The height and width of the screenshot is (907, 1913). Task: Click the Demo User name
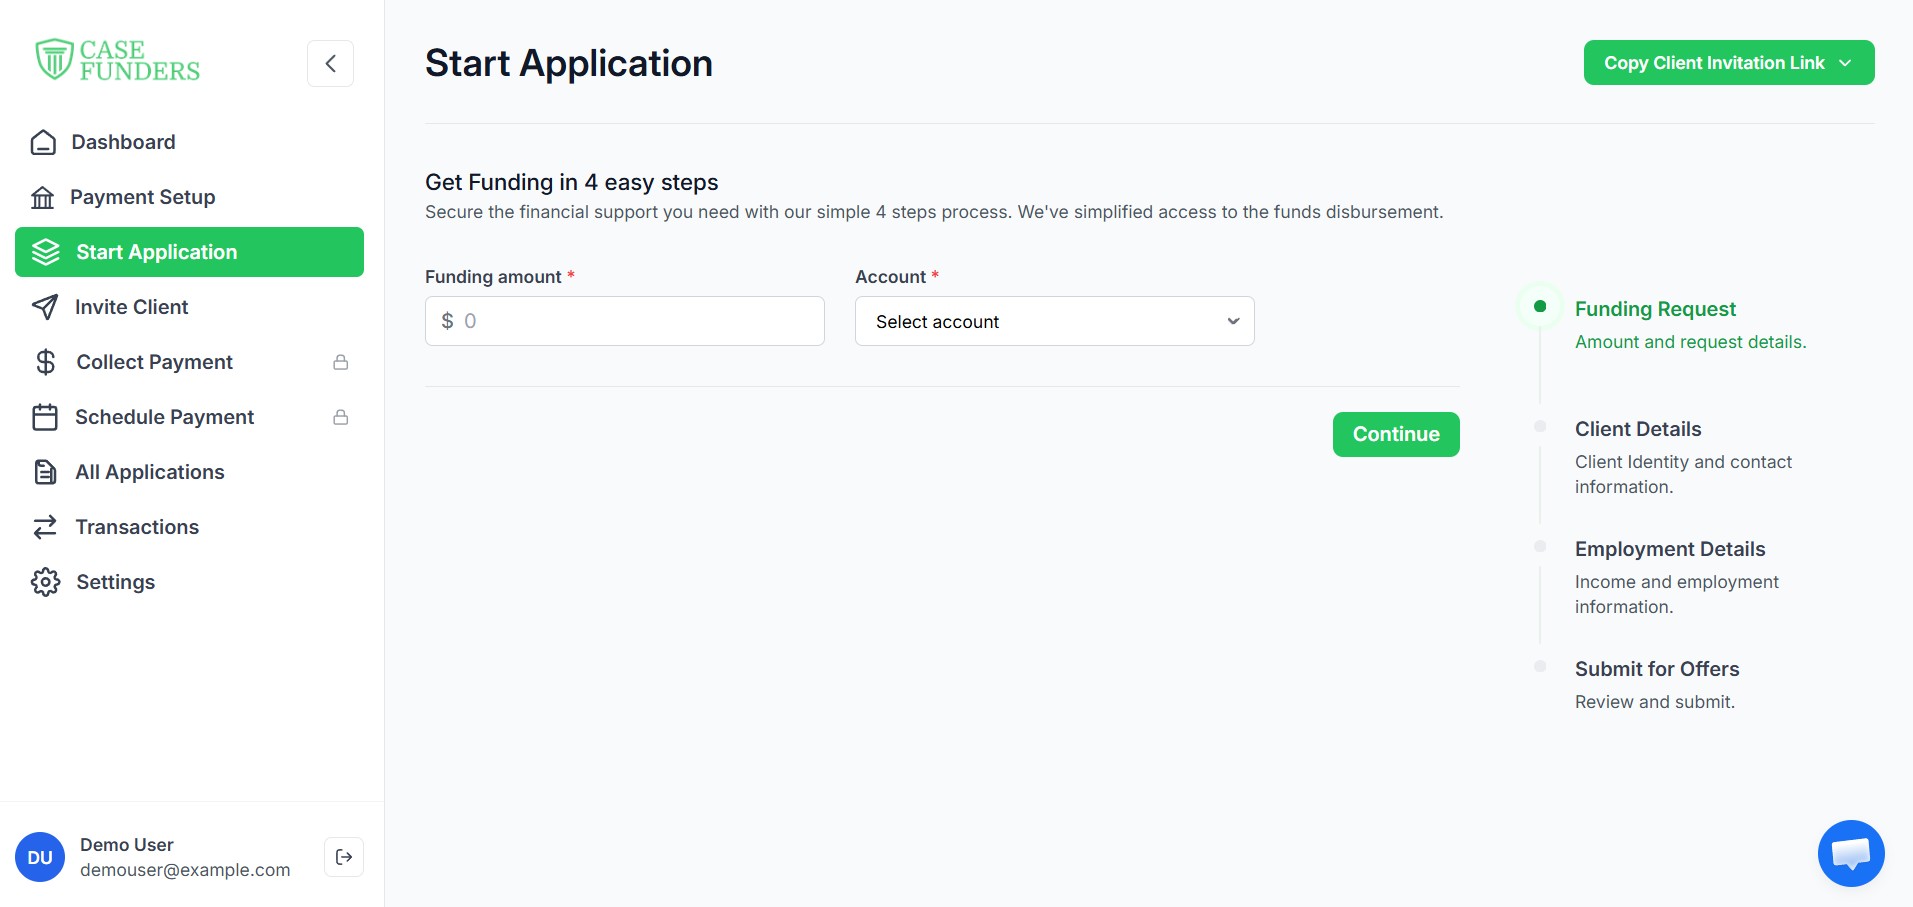pos(127,845)
